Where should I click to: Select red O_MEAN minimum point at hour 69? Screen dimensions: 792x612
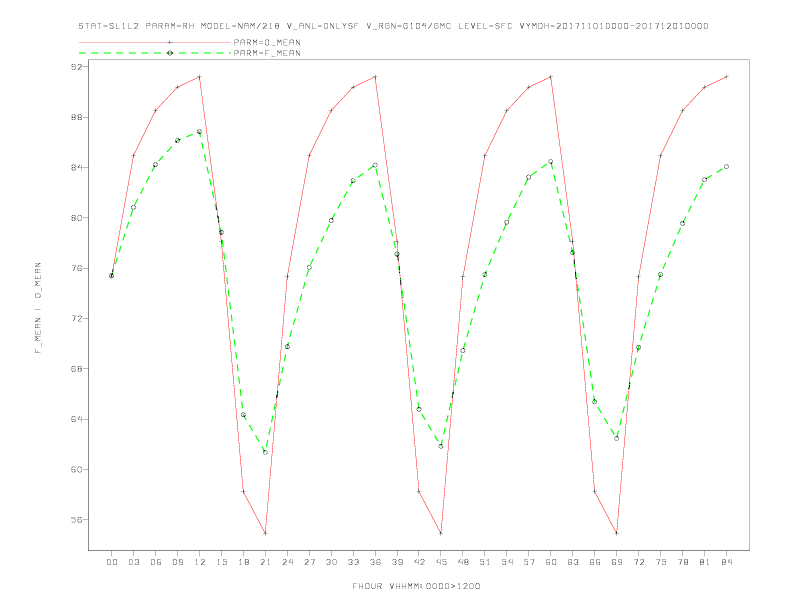coord(617,533)
